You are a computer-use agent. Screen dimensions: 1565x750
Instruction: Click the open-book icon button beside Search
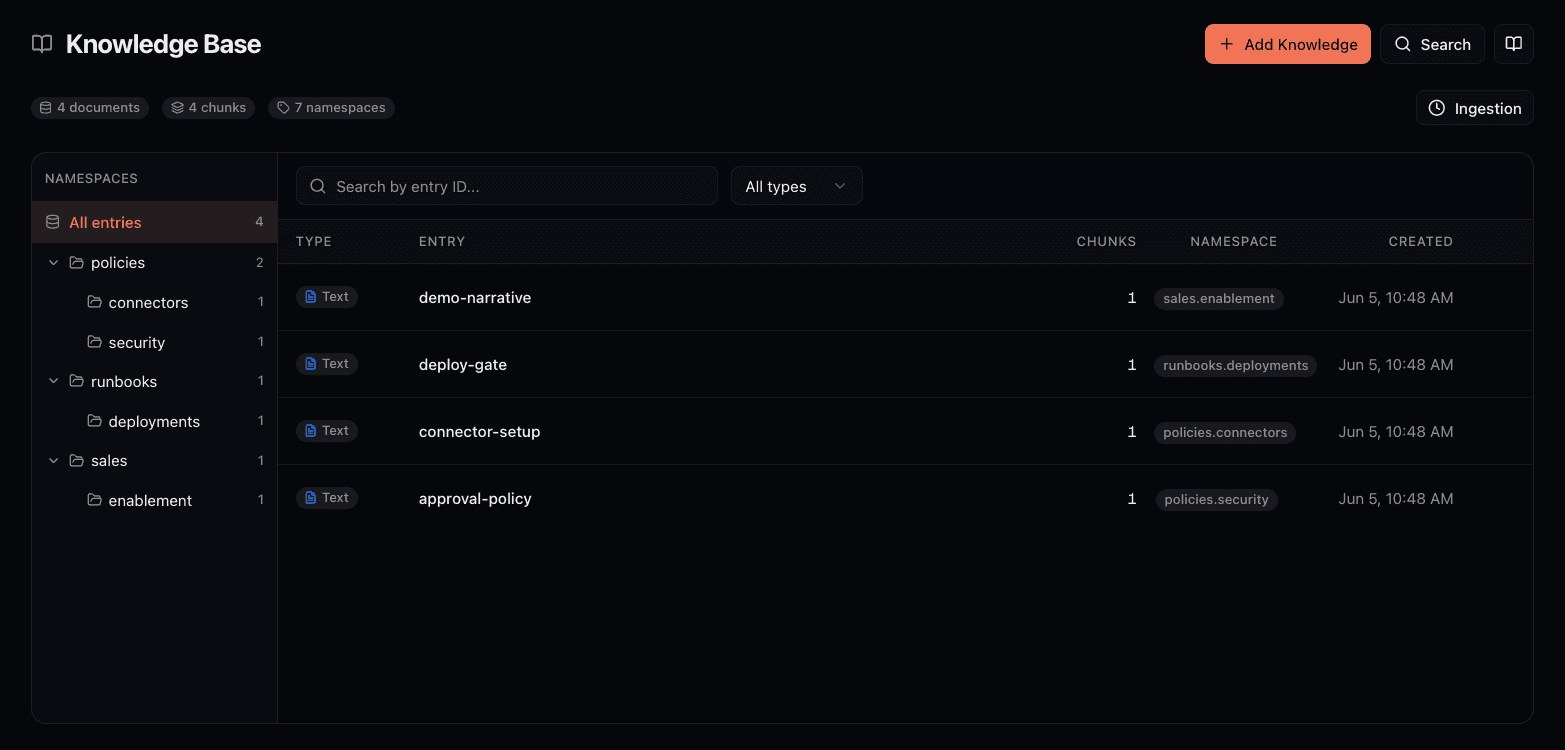click(x=1514, y=44)
